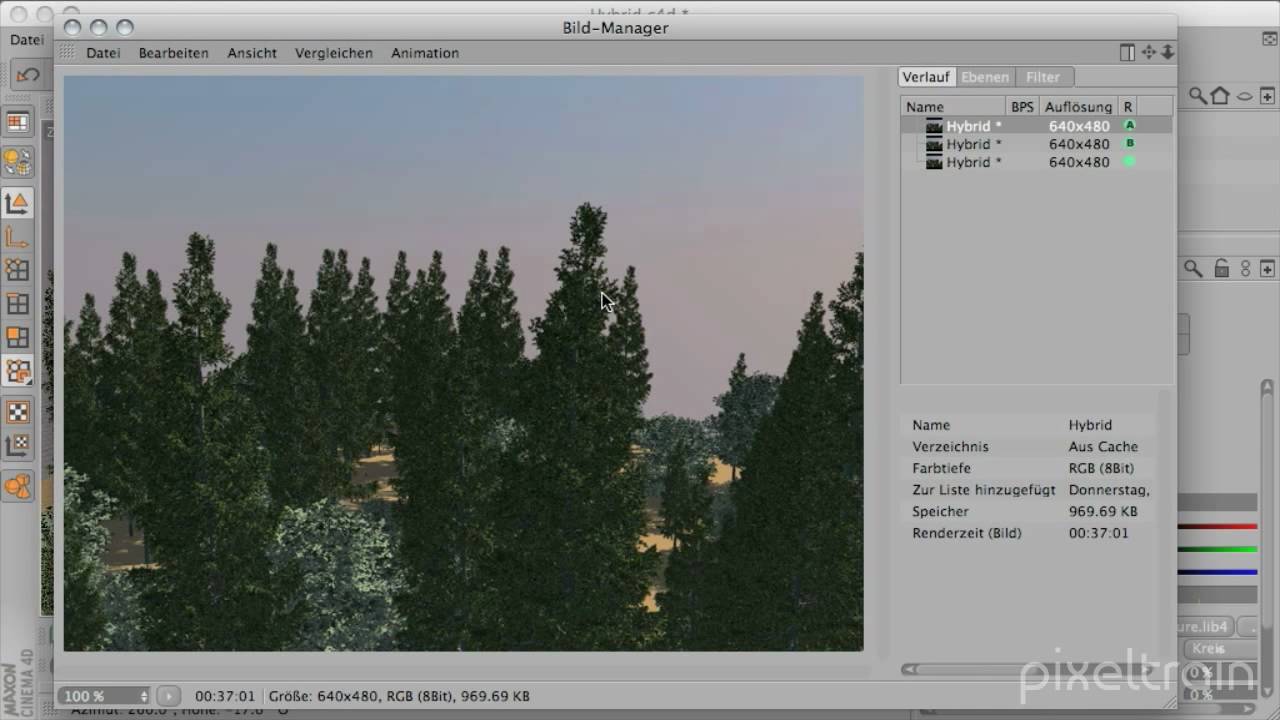Select the texture checkerboard mode icon

[18, 411]
